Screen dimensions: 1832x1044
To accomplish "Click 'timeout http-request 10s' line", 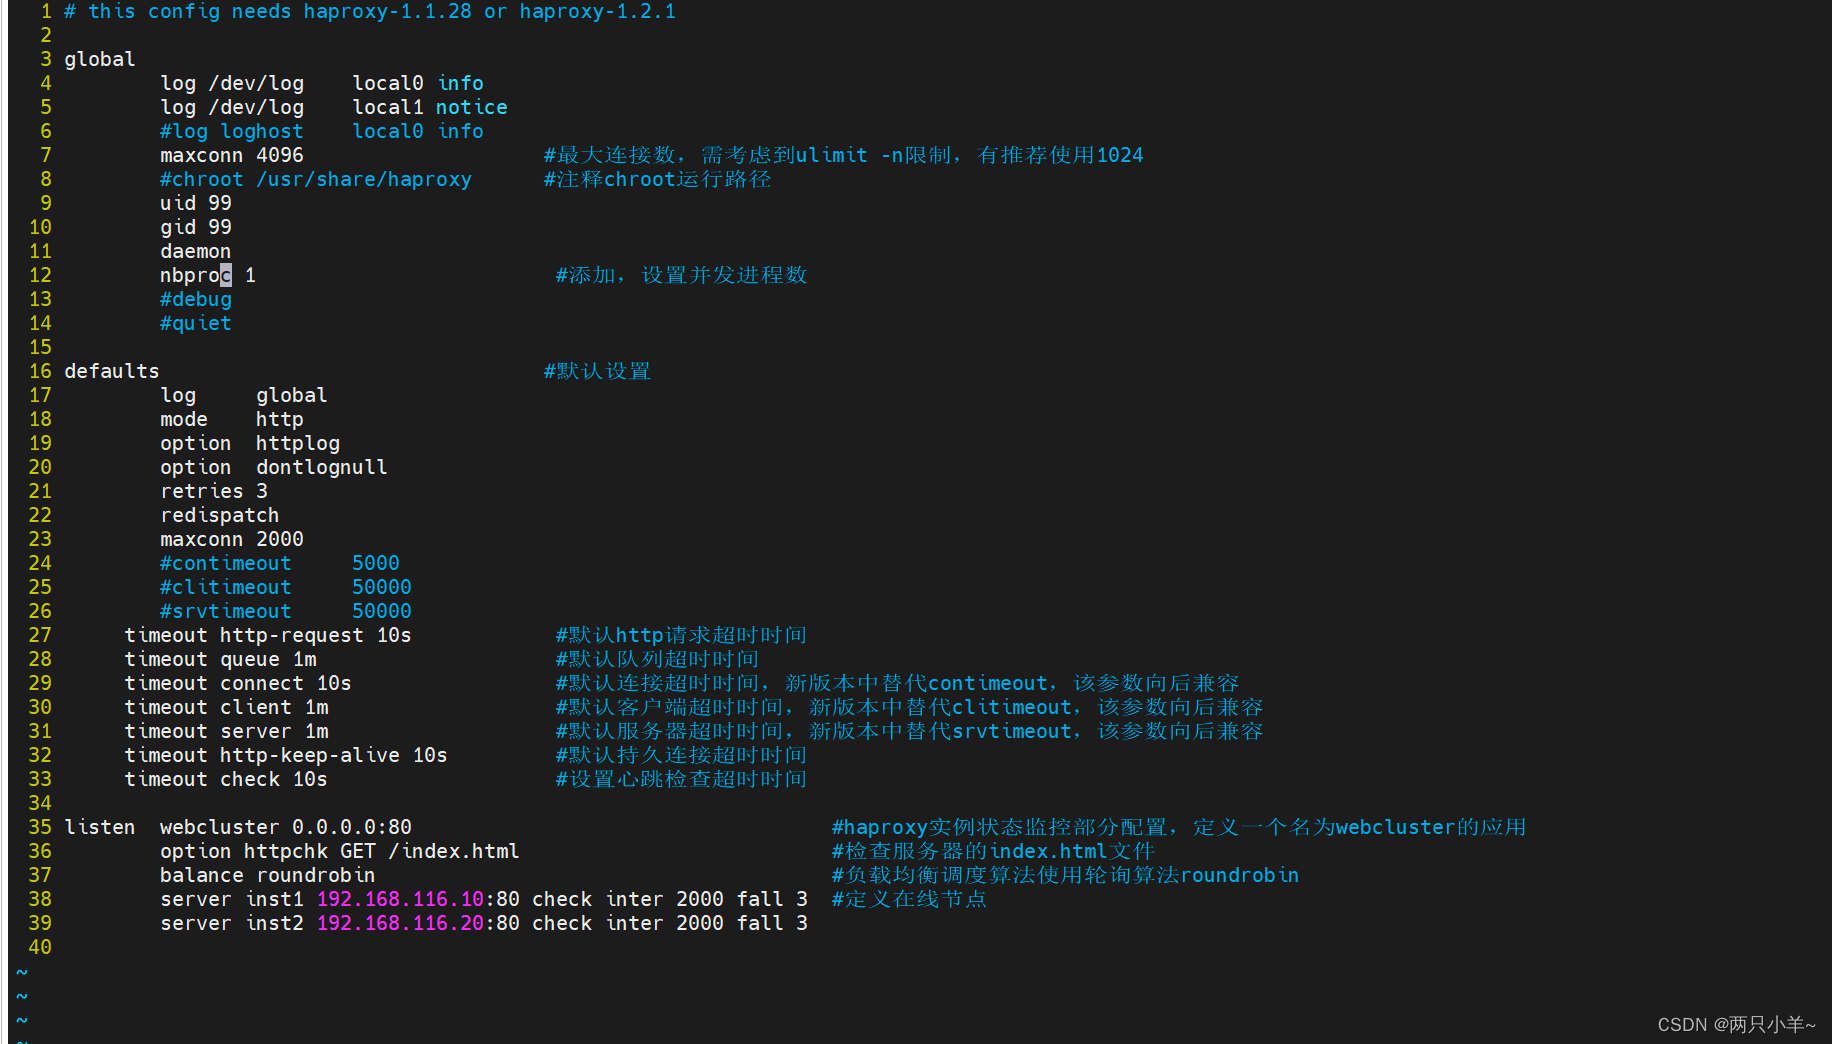I will point(268,635).
